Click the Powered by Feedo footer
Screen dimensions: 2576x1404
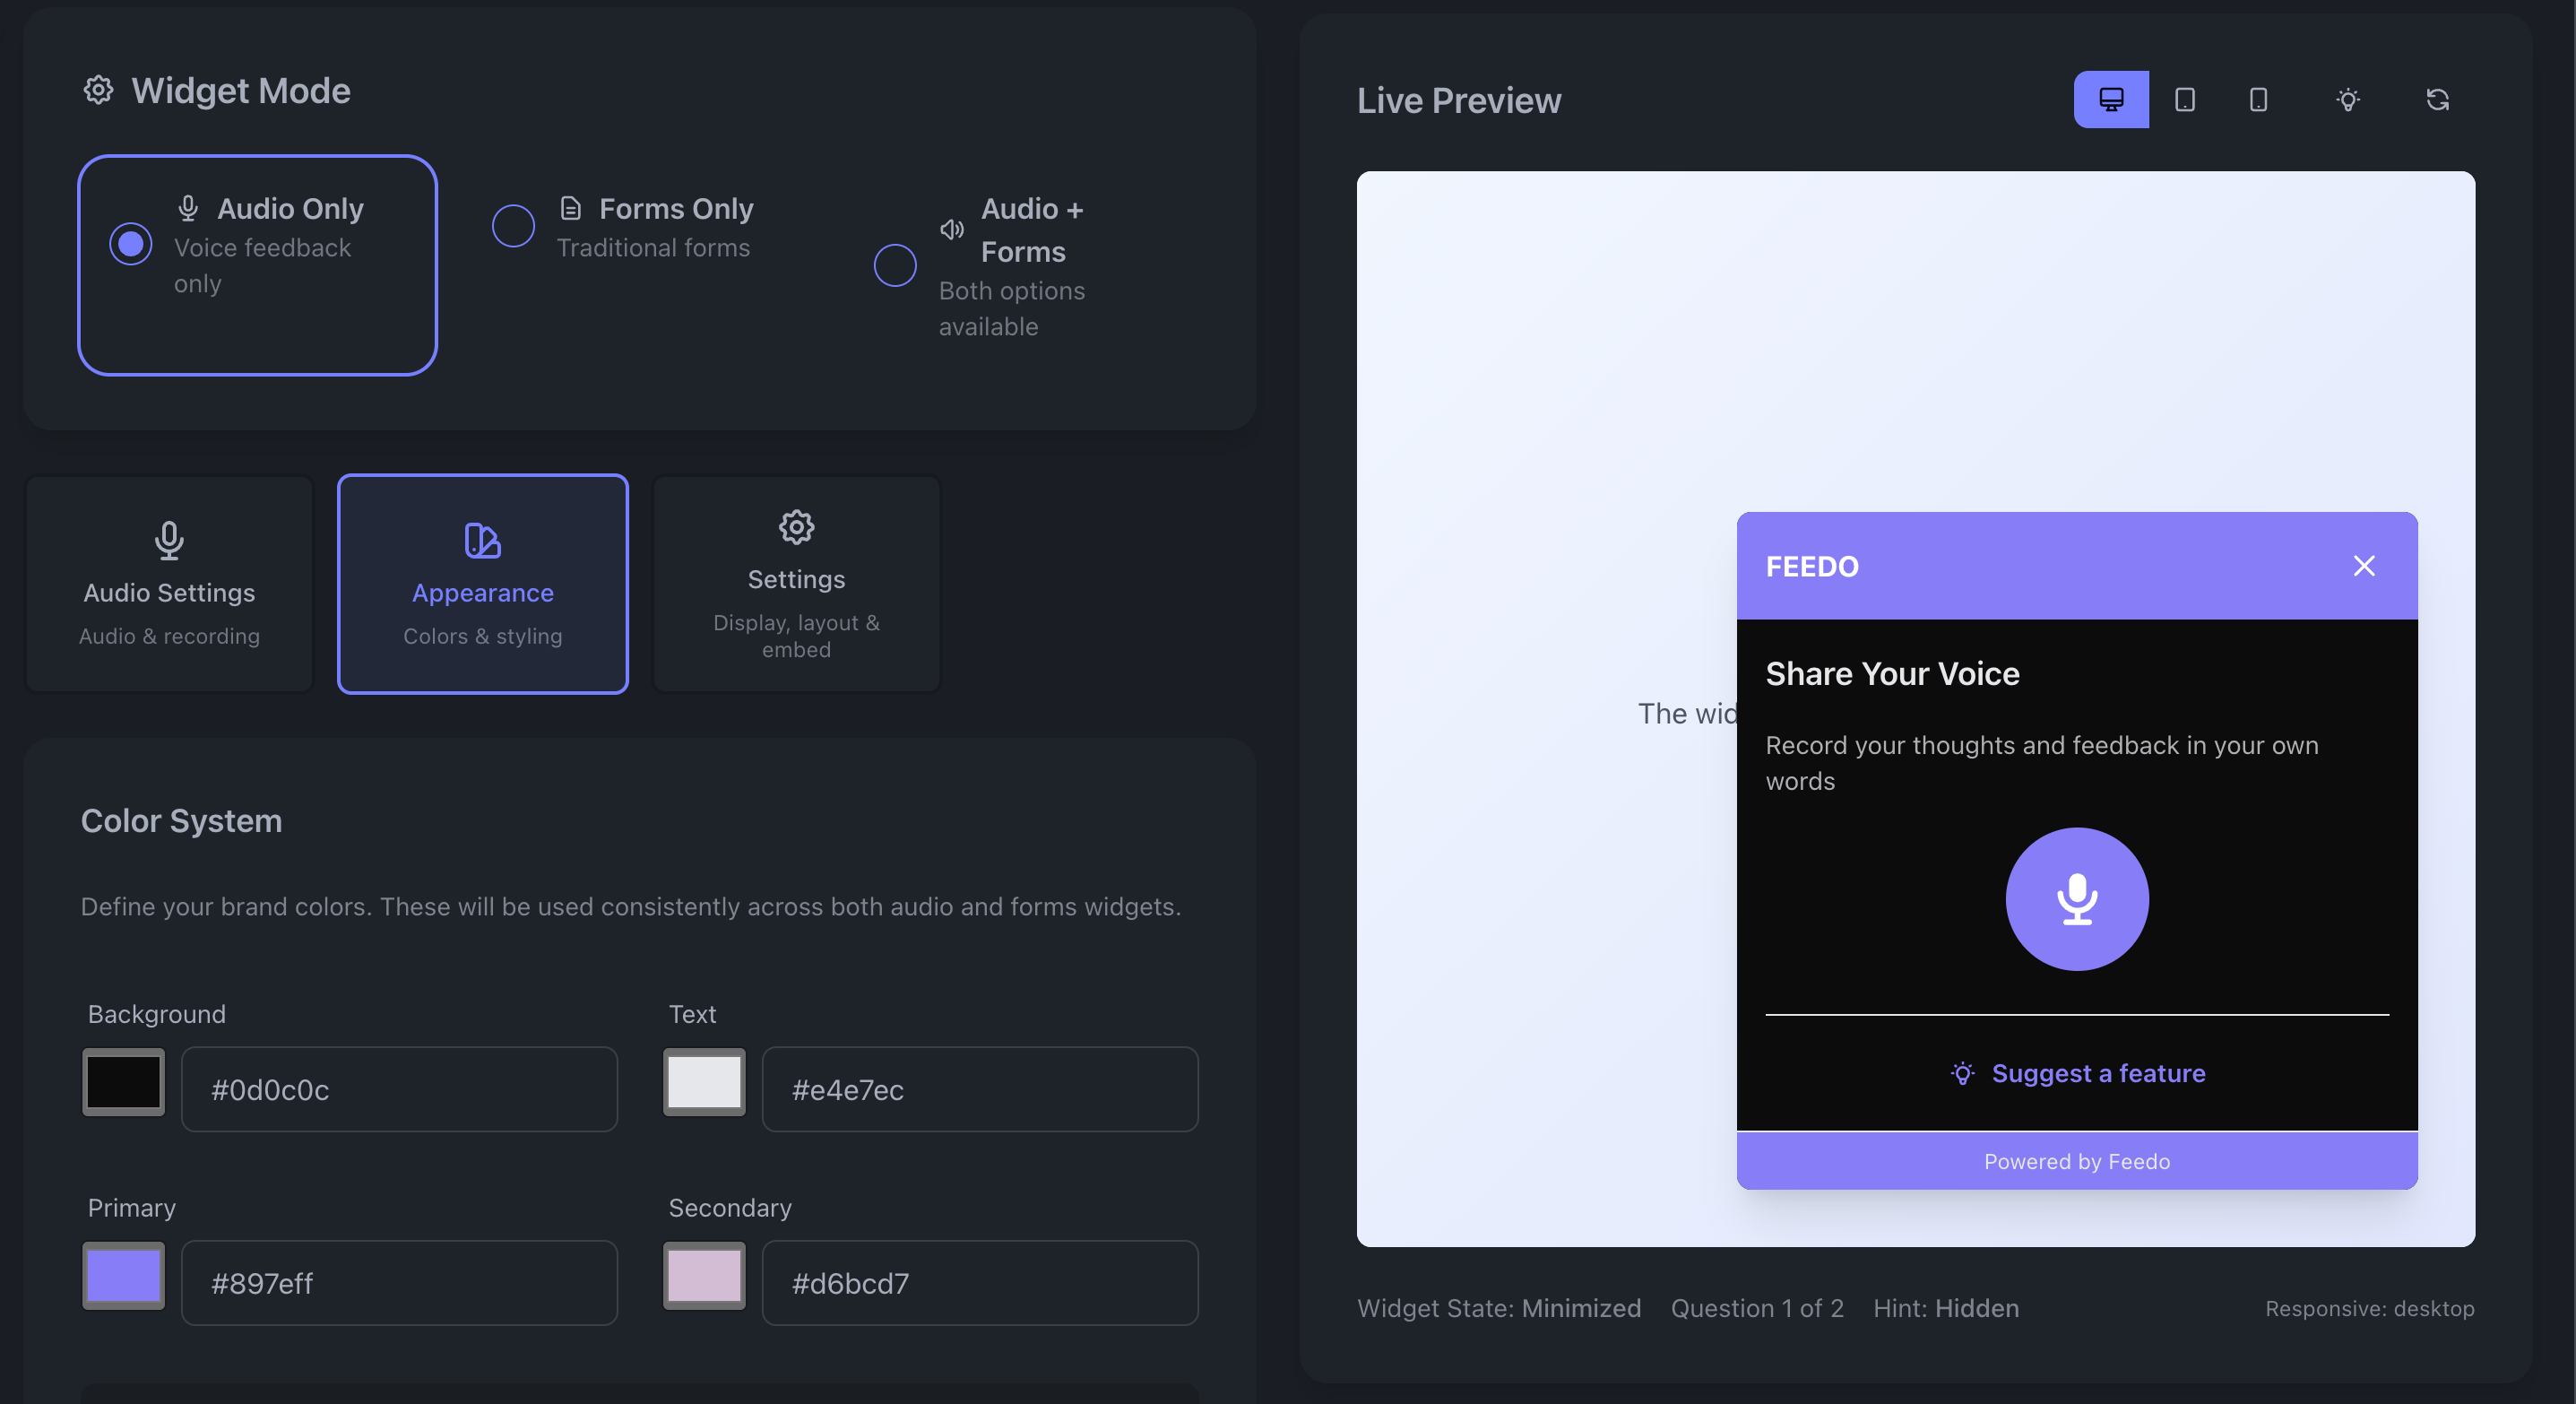2076,1161
